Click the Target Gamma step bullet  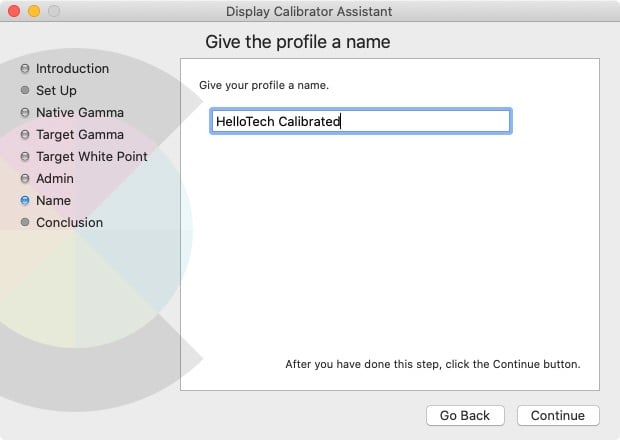25,135
